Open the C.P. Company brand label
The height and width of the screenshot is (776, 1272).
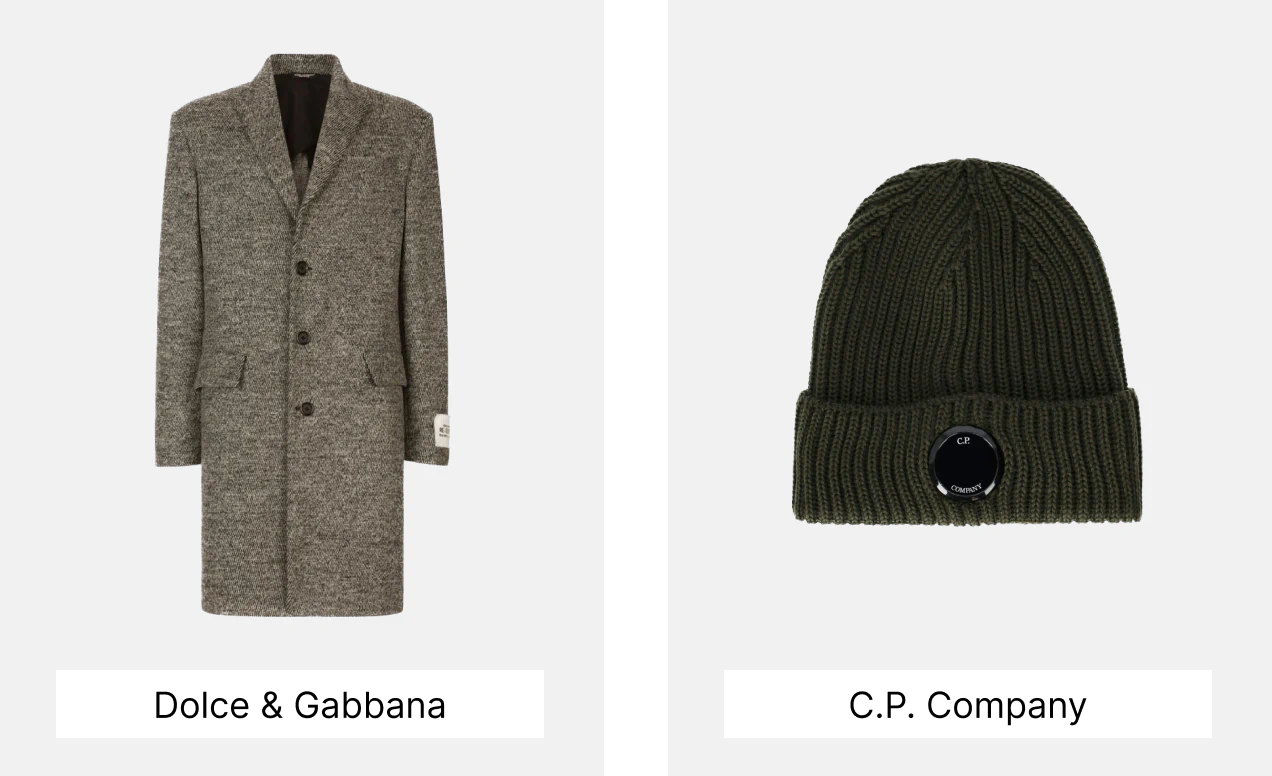[968, 704]
